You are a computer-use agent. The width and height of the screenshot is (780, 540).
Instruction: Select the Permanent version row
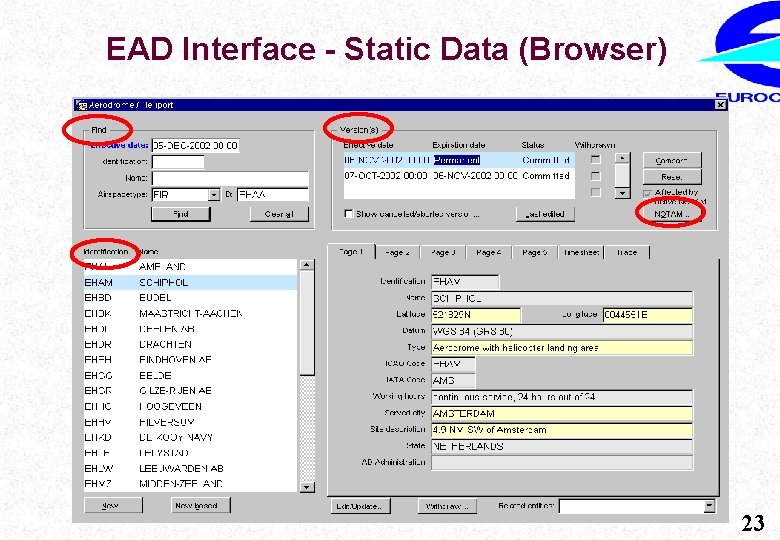[x=459, y=160]
